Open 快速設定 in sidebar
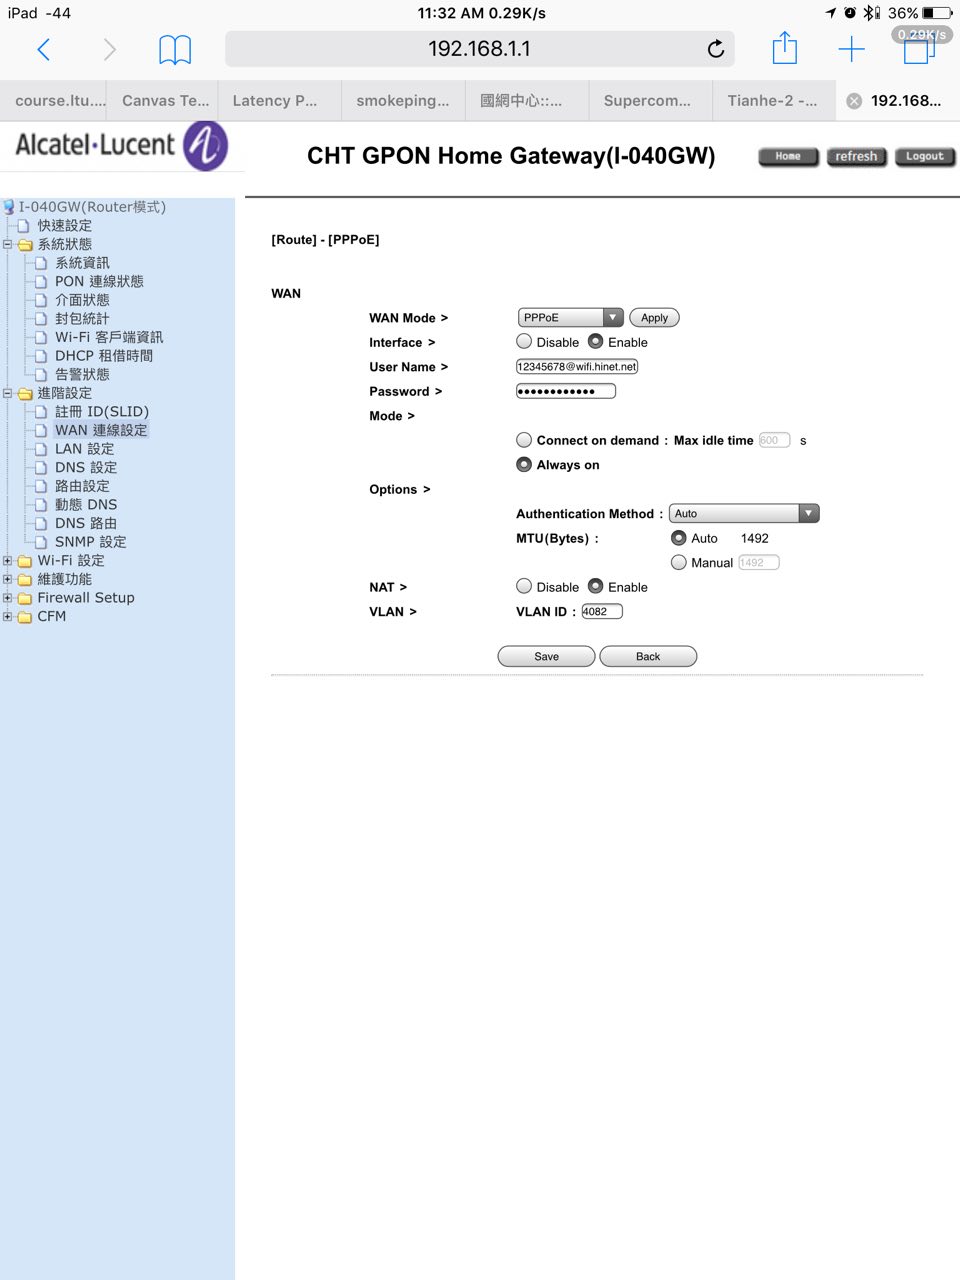Screen dimensions: 960x1280 click(64, 226)
